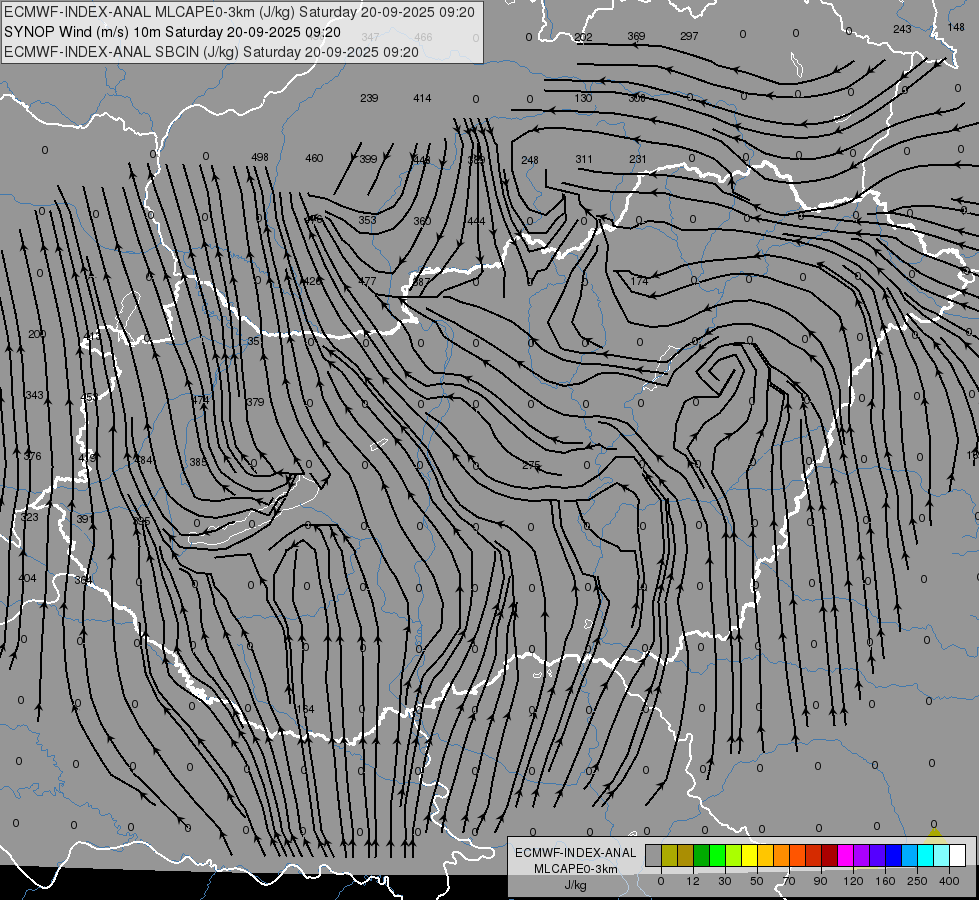Click the map value 414
979x900 pixels.
(x=422, y=98)
